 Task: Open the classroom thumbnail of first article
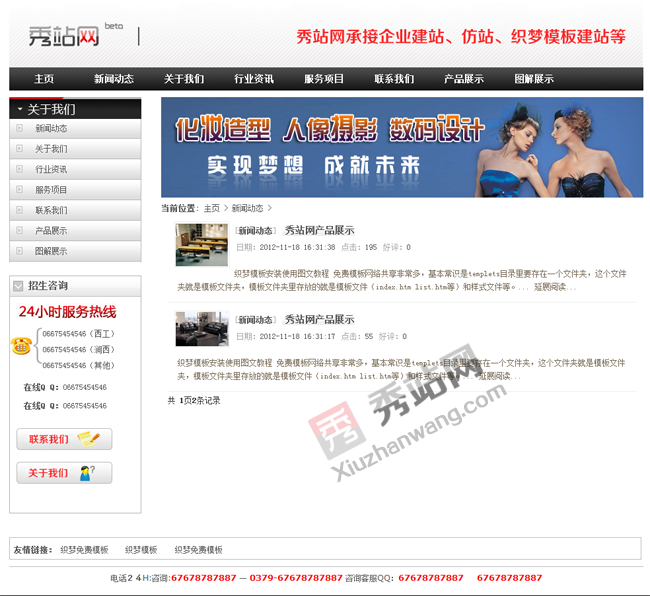tap(201, 244)
